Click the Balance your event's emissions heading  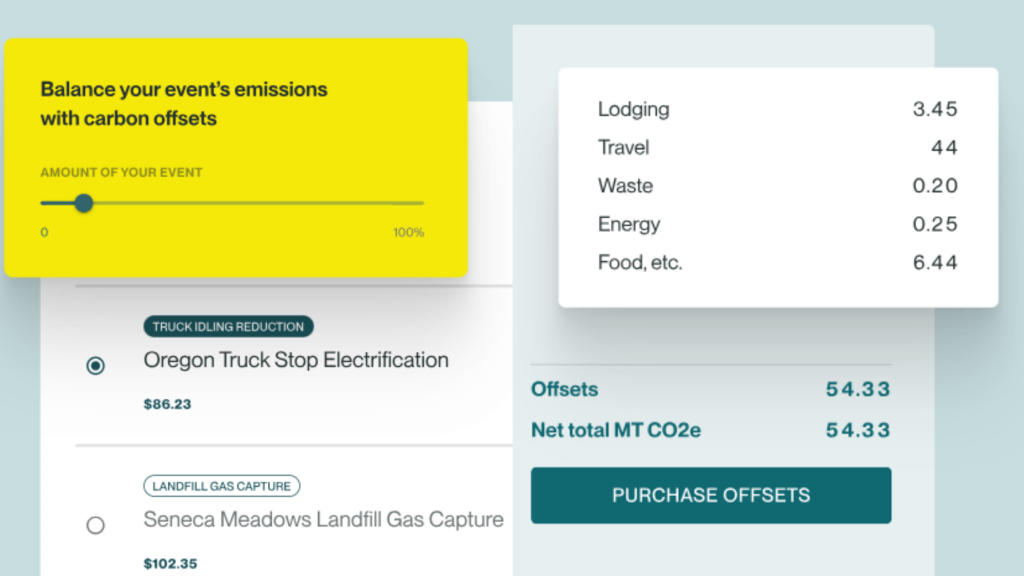tap(184, 104)
